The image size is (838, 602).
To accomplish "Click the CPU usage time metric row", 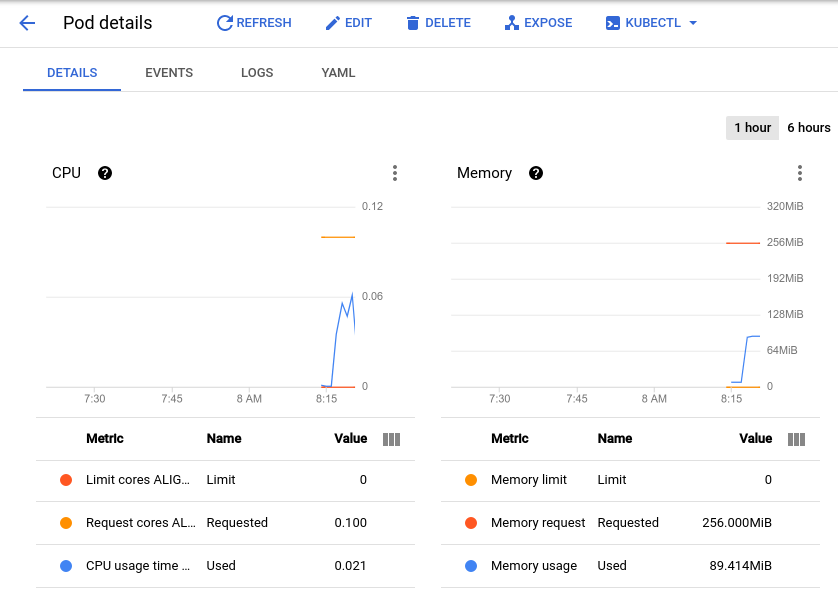I will 226,566.
